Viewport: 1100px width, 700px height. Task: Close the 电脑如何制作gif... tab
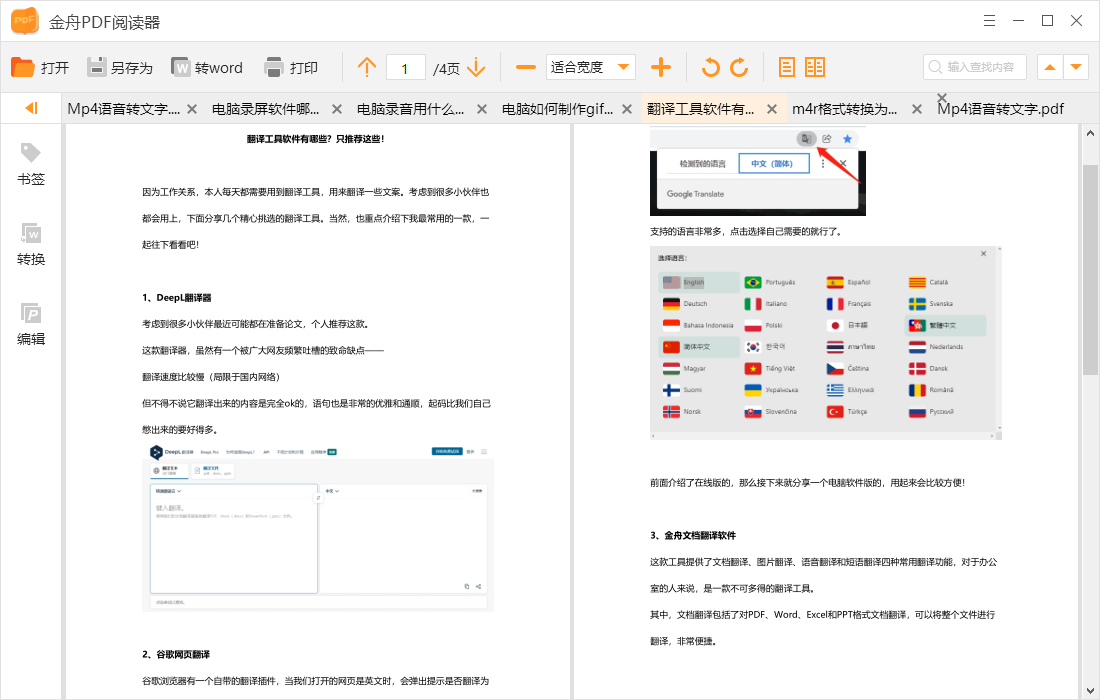(627, 109)
